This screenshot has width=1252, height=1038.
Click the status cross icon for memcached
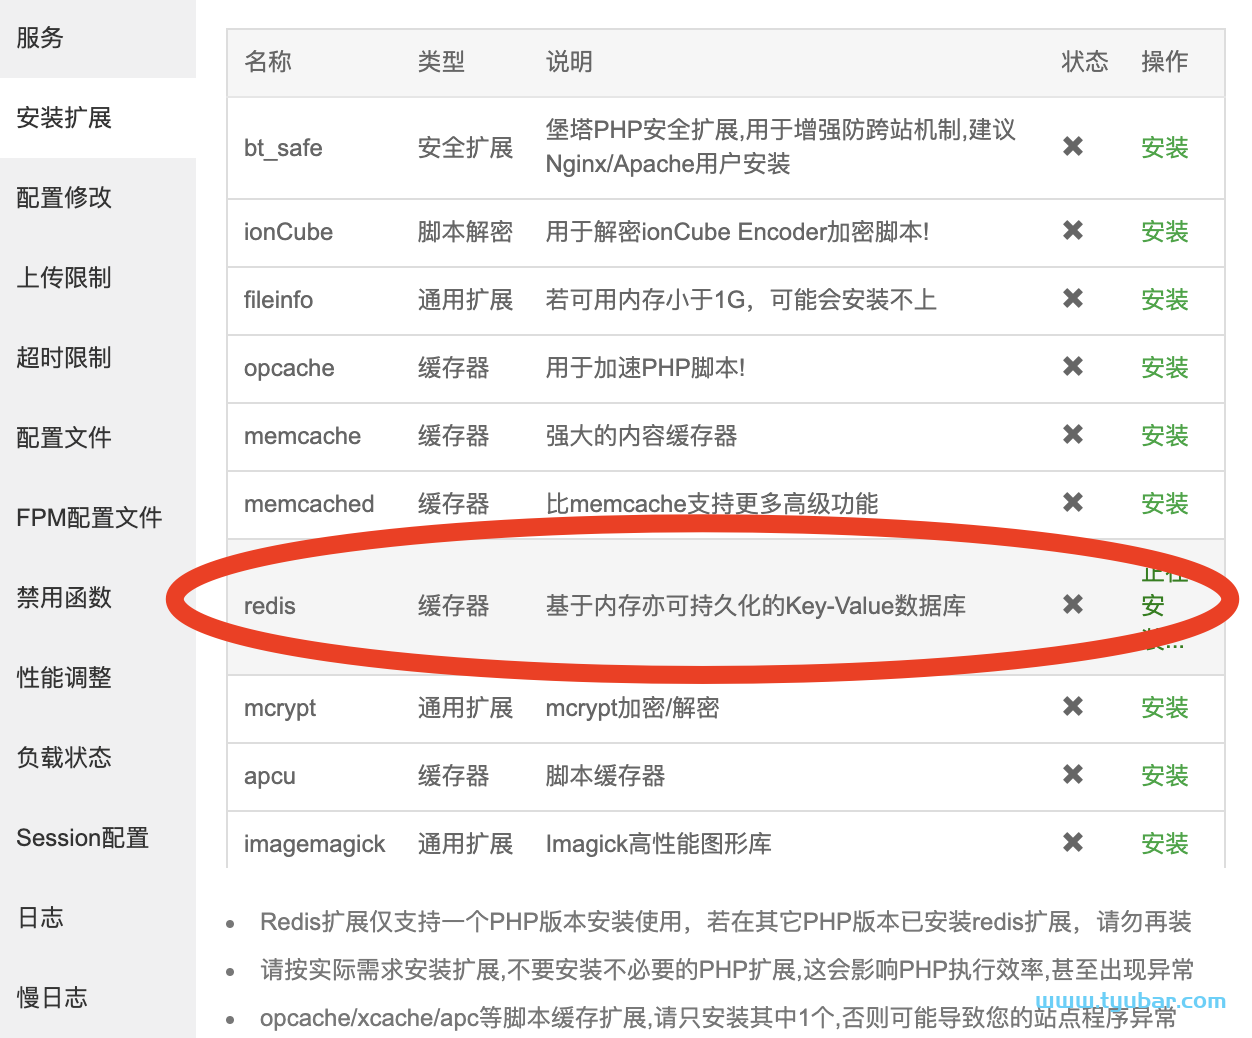(1072, 504)
